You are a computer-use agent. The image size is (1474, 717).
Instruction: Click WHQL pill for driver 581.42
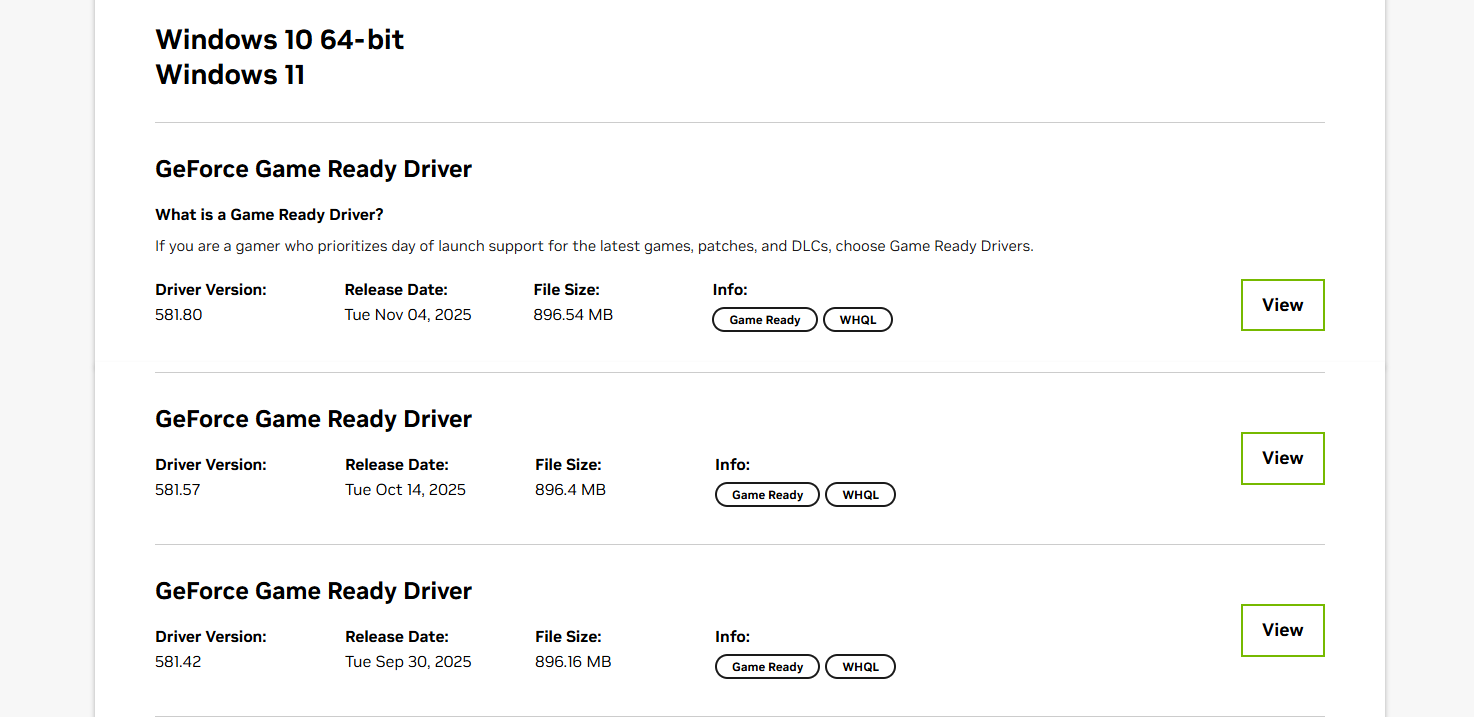click(860, 667)
